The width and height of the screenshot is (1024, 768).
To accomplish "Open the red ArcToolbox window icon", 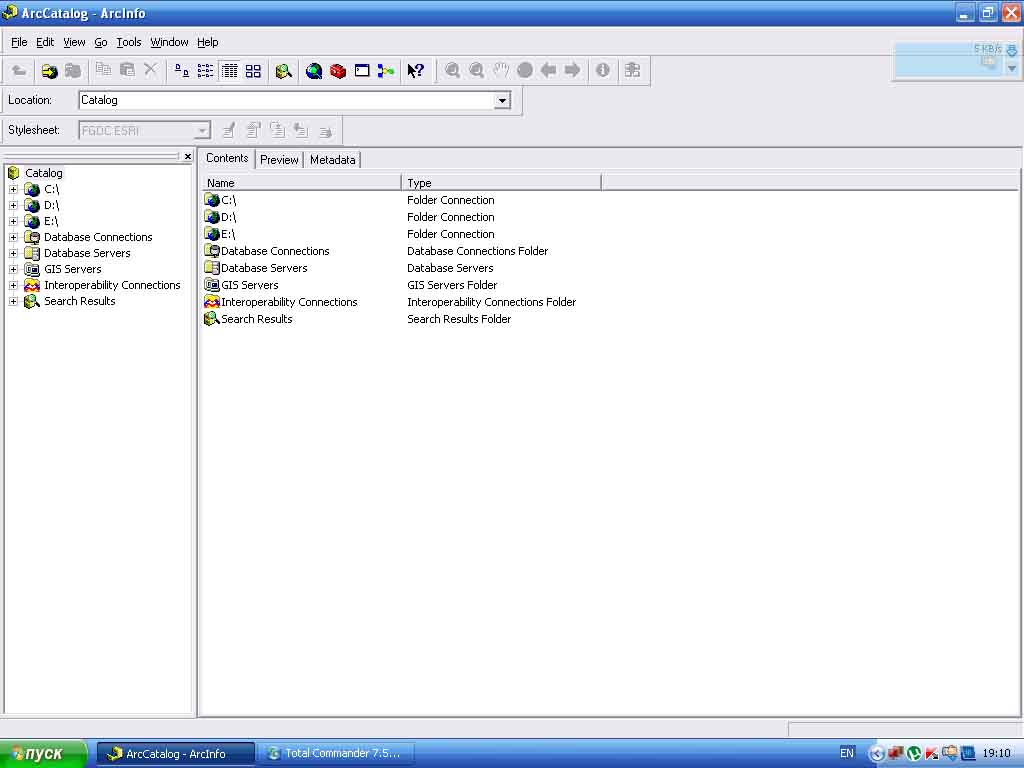I will click(x=338, y=71).
